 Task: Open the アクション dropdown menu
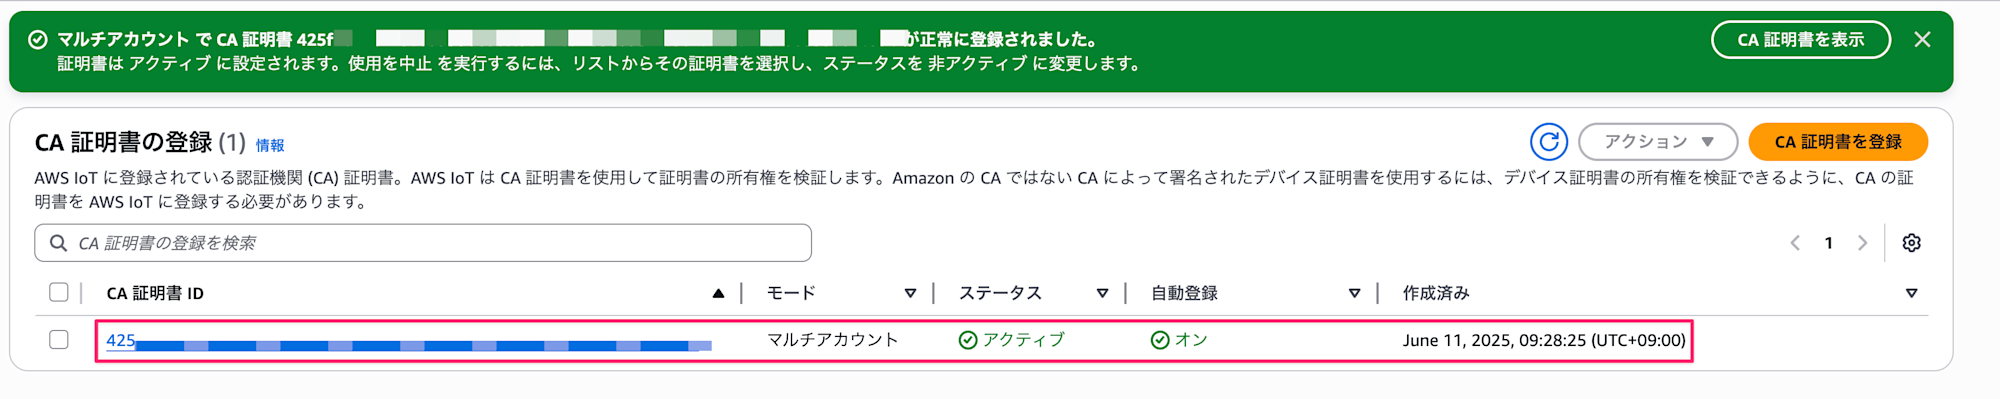1658,142
